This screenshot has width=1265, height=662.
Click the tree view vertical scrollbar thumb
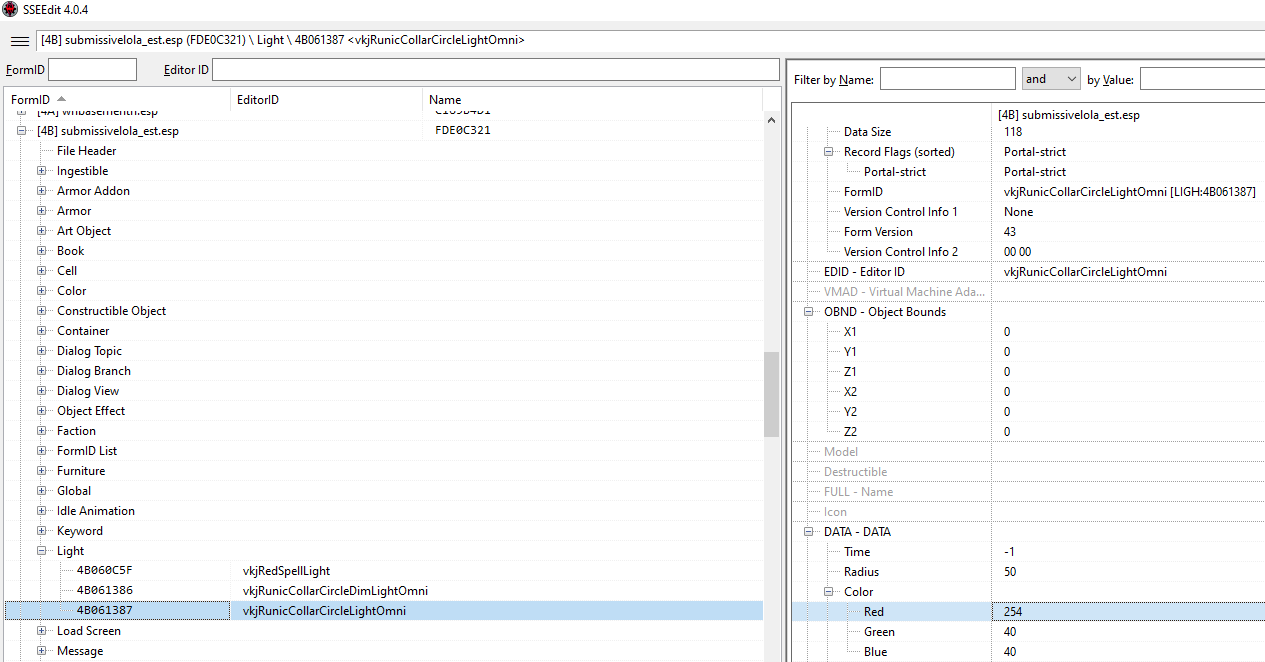coord(771,394)
